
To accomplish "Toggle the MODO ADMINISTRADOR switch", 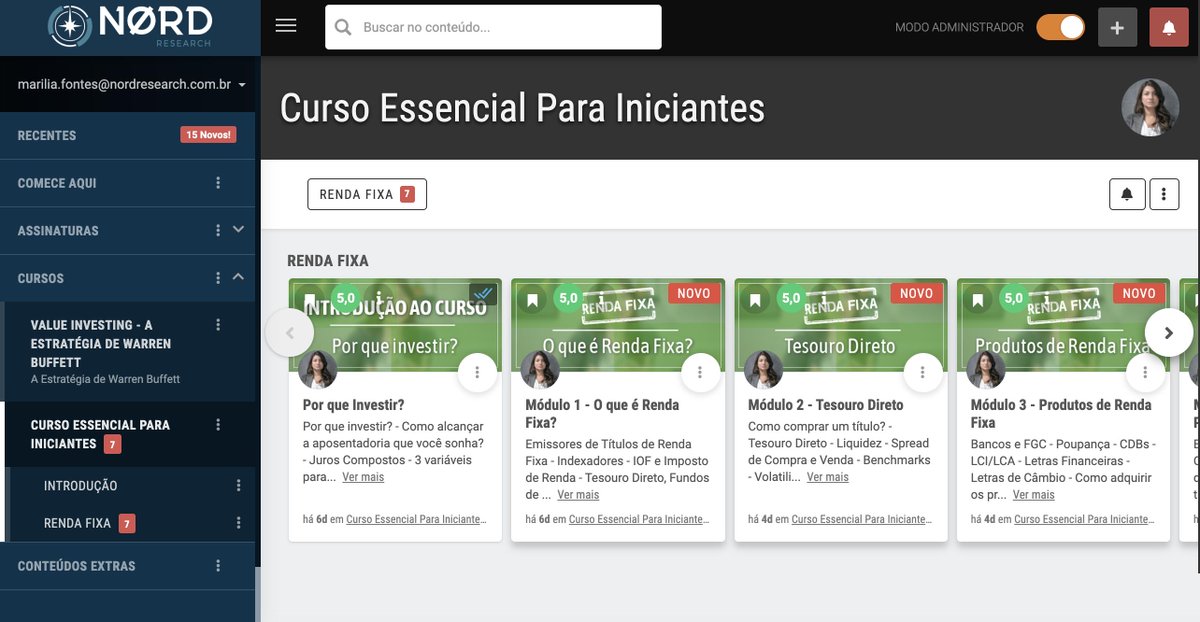I will tap(1060, 27).
